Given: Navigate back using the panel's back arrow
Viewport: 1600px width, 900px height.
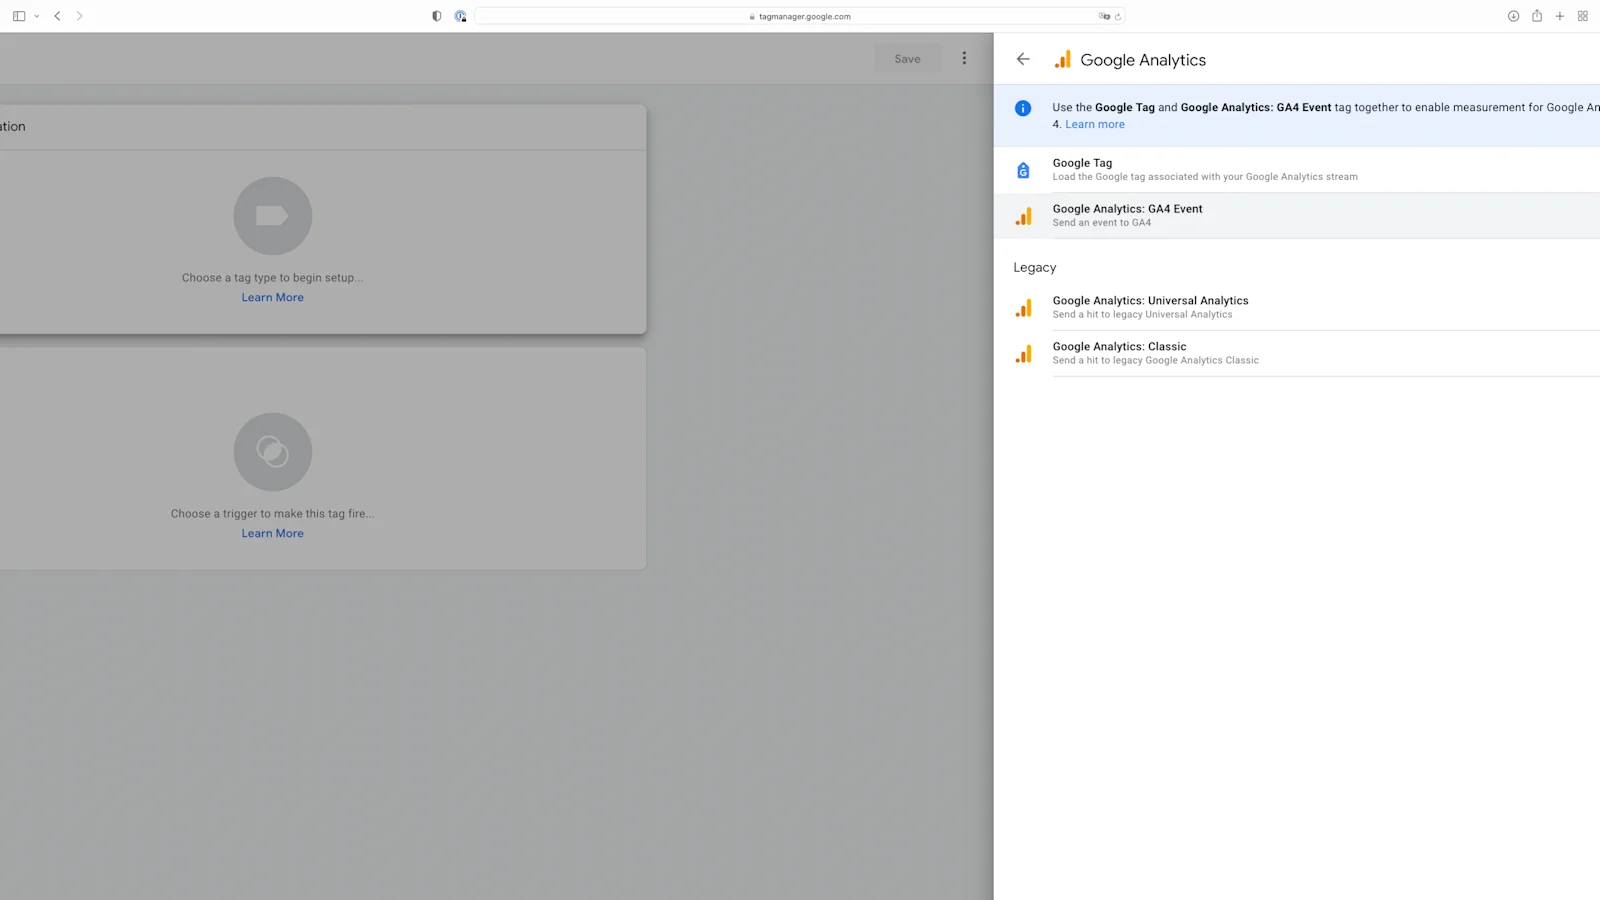Looking at the screenshot, I should pos(1022,59).
